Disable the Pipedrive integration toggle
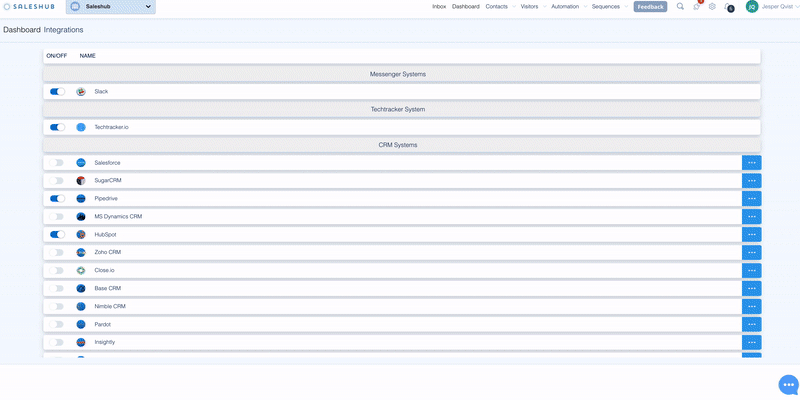 (57, 198)
